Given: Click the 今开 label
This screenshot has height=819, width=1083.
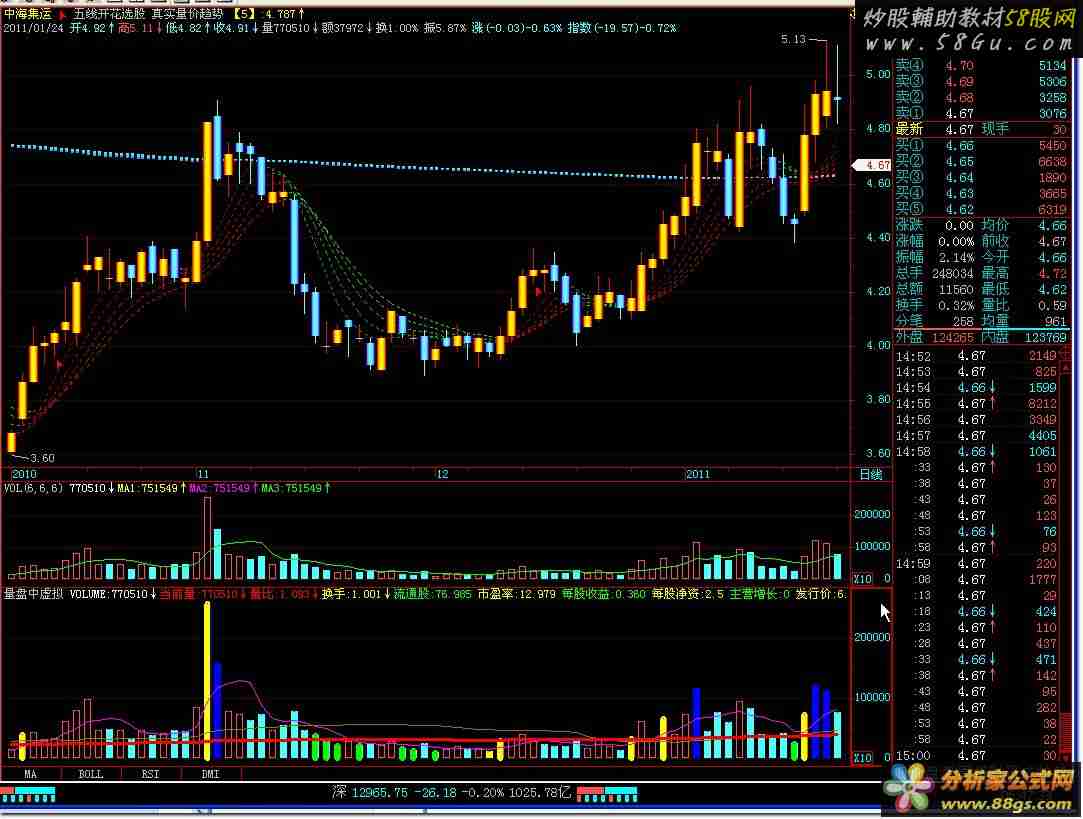Looking at the screenshot, I should point(995,258).
